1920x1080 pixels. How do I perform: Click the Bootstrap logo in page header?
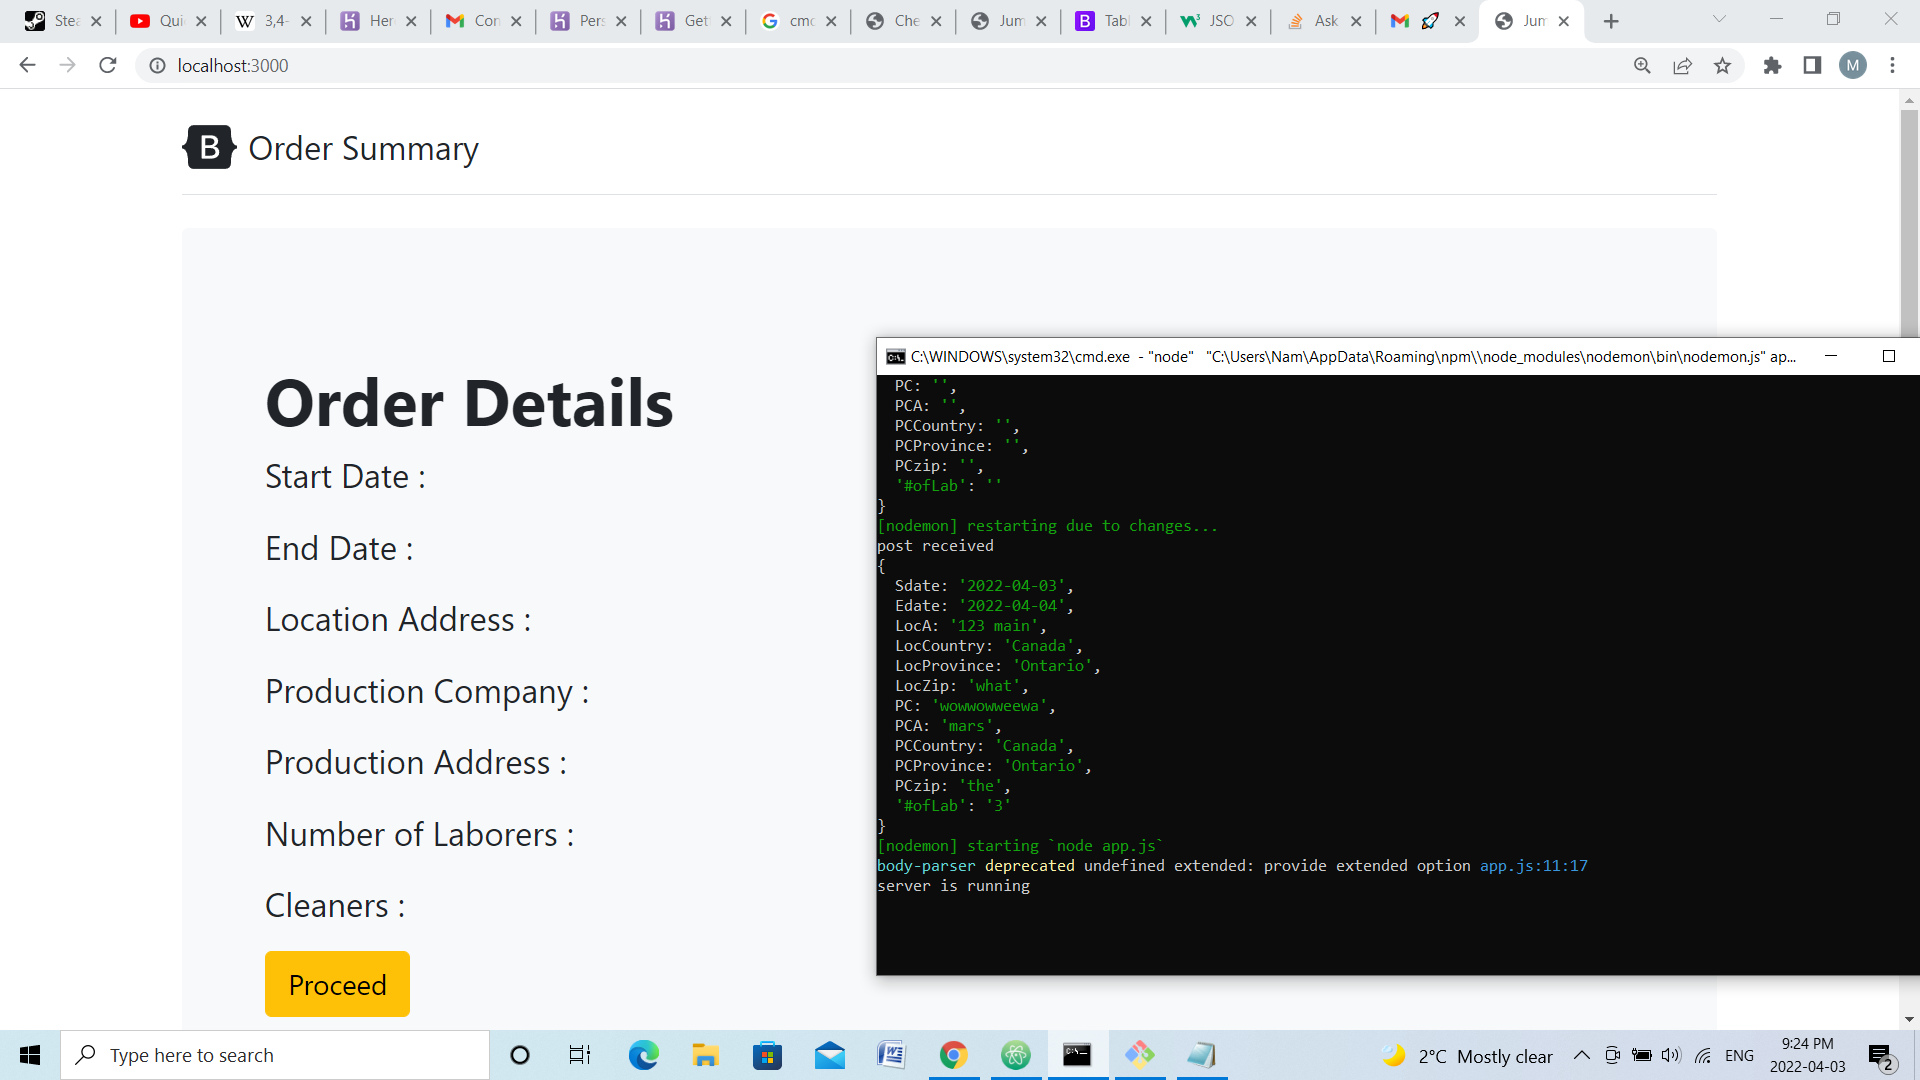209,148
